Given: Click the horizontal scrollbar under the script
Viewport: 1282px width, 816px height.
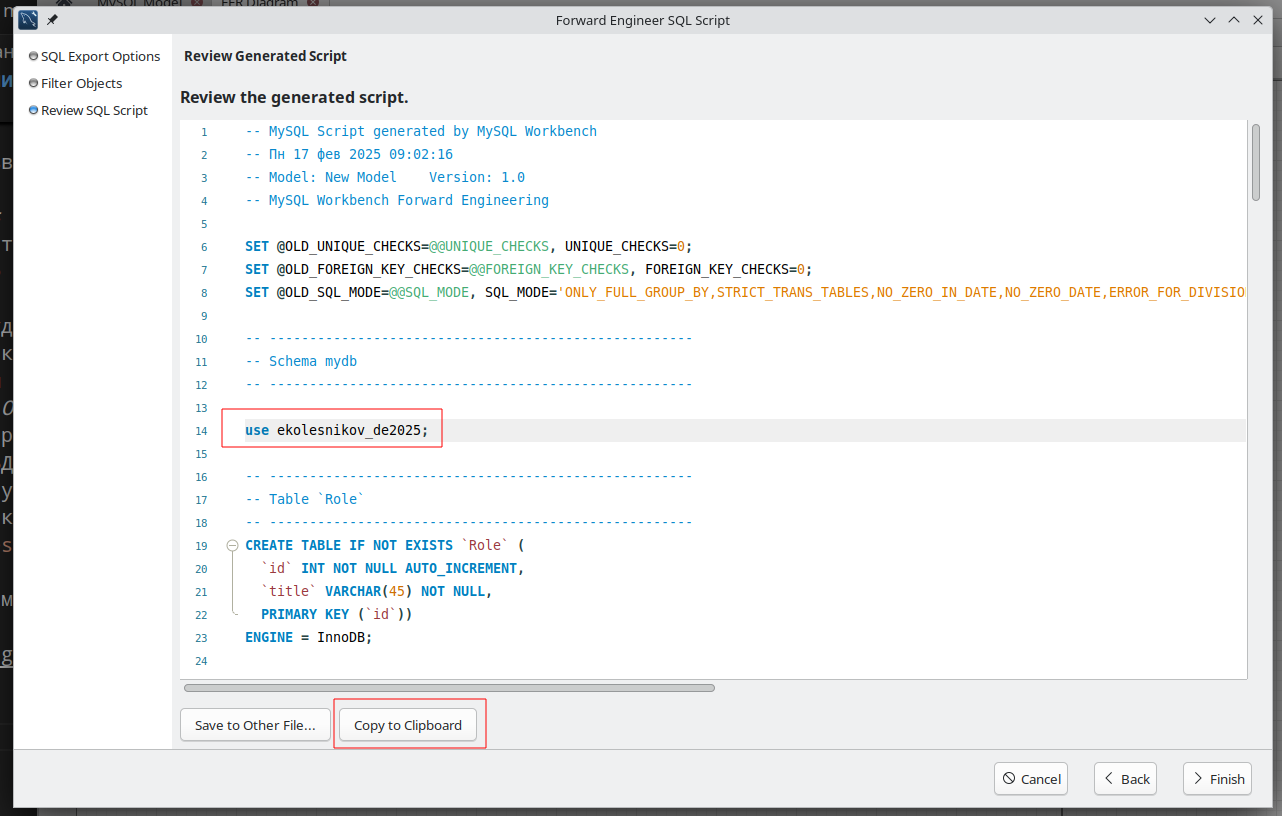Looking at the screenshot, I should coord(449,688).
